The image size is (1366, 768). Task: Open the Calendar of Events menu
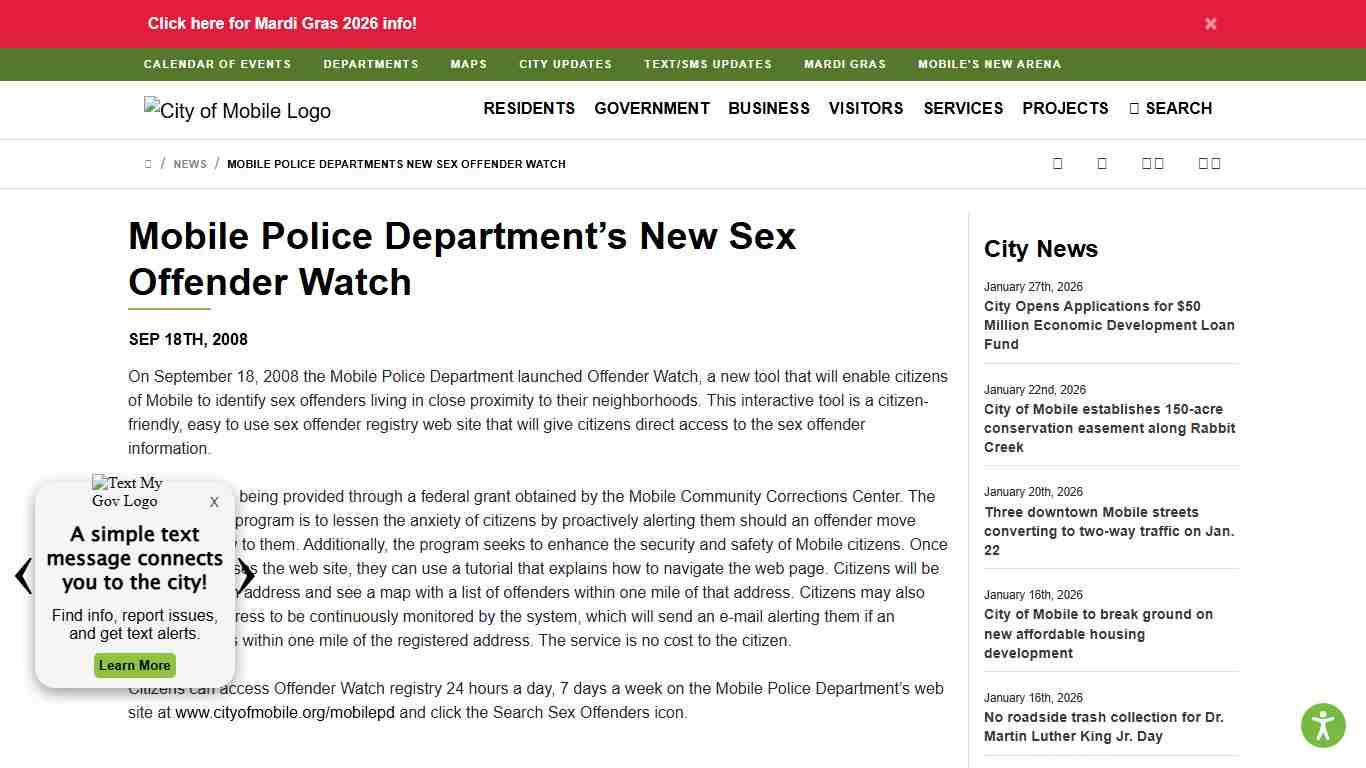click(217, 63)
